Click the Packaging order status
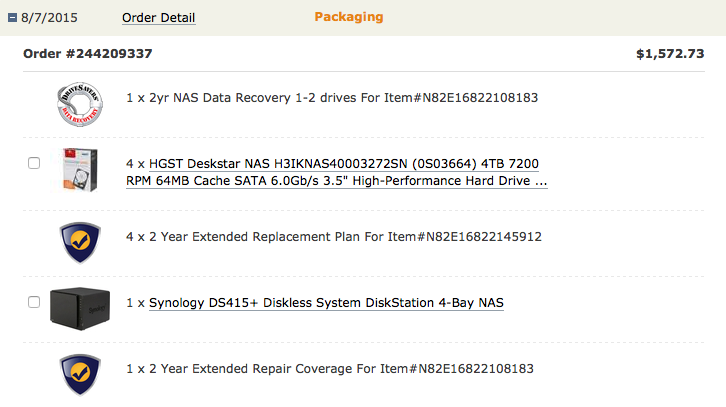Screen dimensions: 726x407 [348, 17]
